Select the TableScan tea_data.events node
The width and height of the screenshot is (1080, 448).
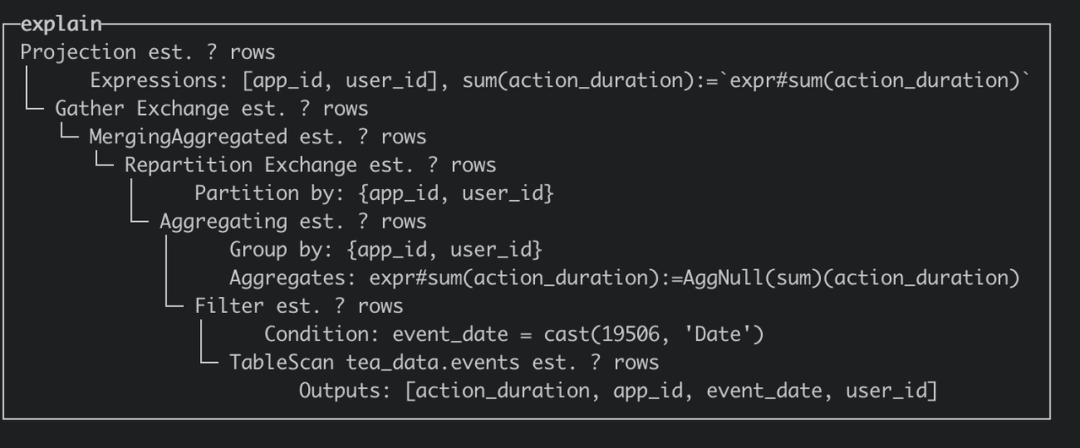(444, 363)
